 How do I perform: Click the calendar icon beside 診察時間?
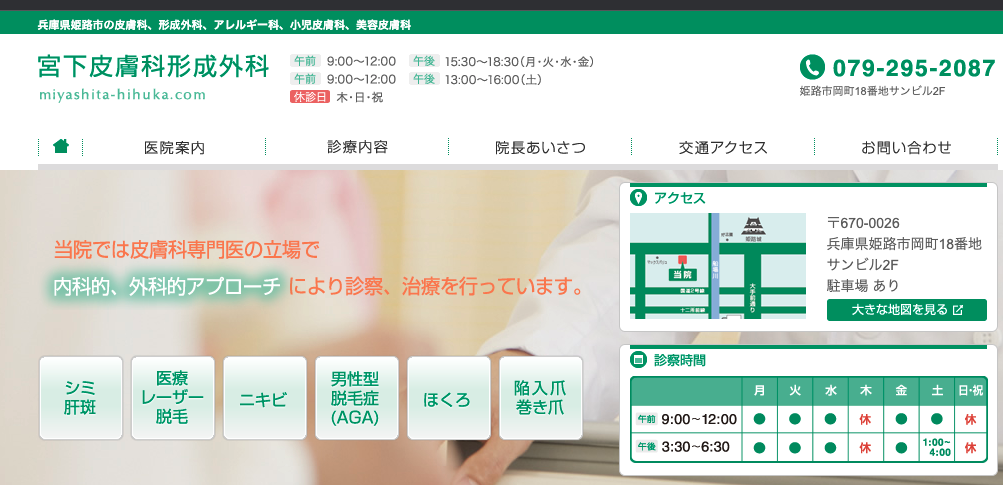(x=638, y=360)
